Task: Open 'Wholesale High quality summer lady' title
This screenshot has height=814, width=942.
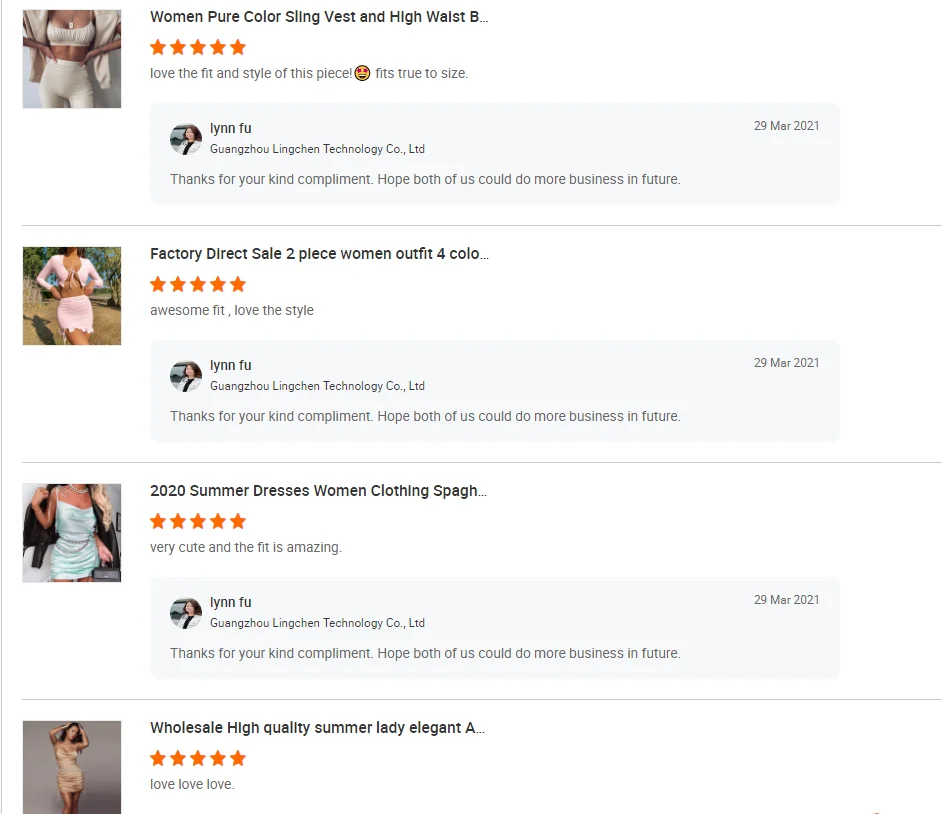Action: point(317,728)
